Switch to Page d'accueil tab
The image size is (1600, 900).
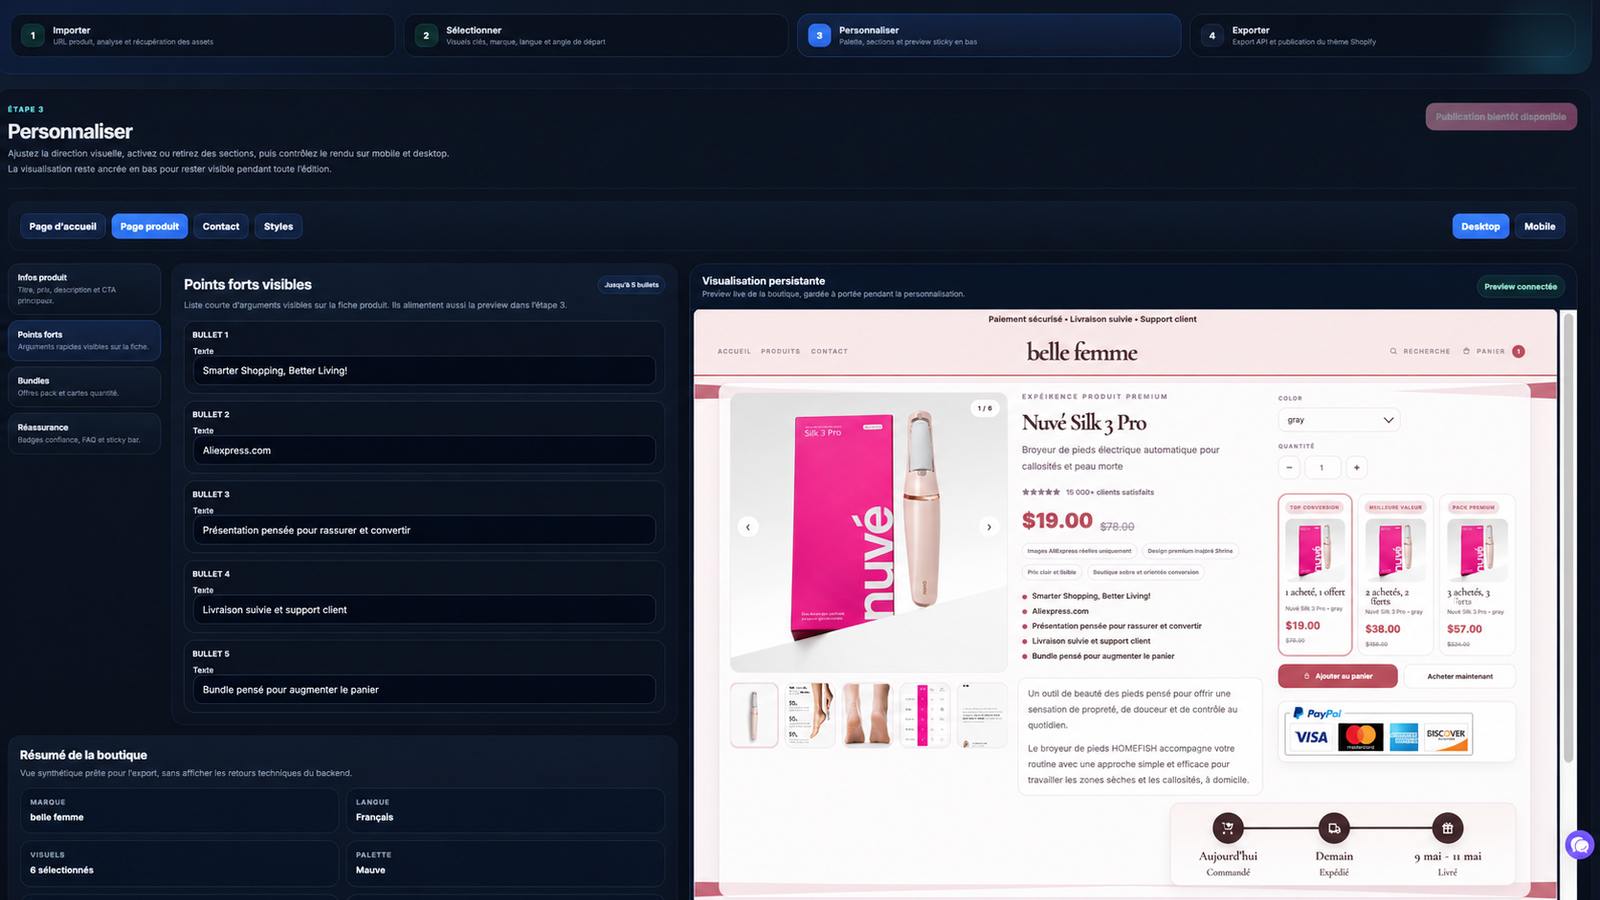pos(63,226)
